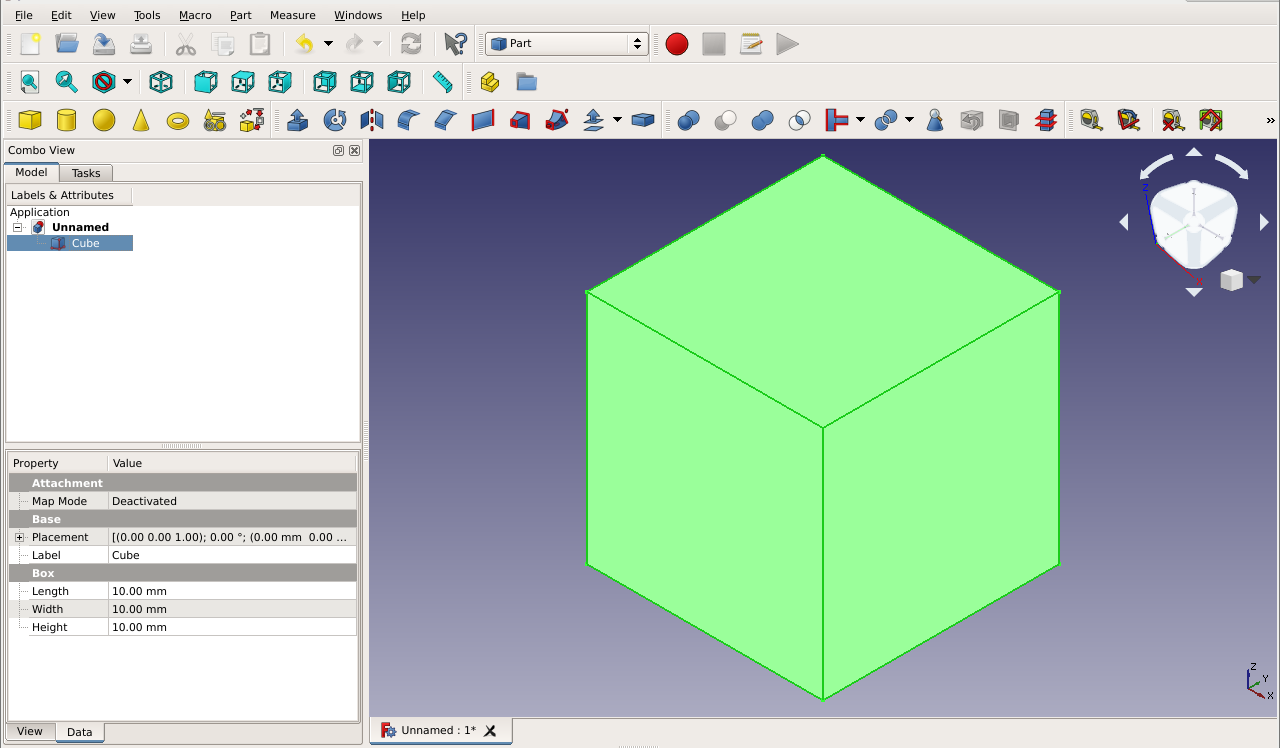Viewport: 1280px width, 748px height.
Task: Run the boolean Union tool
Action: [x=762, y=120]
